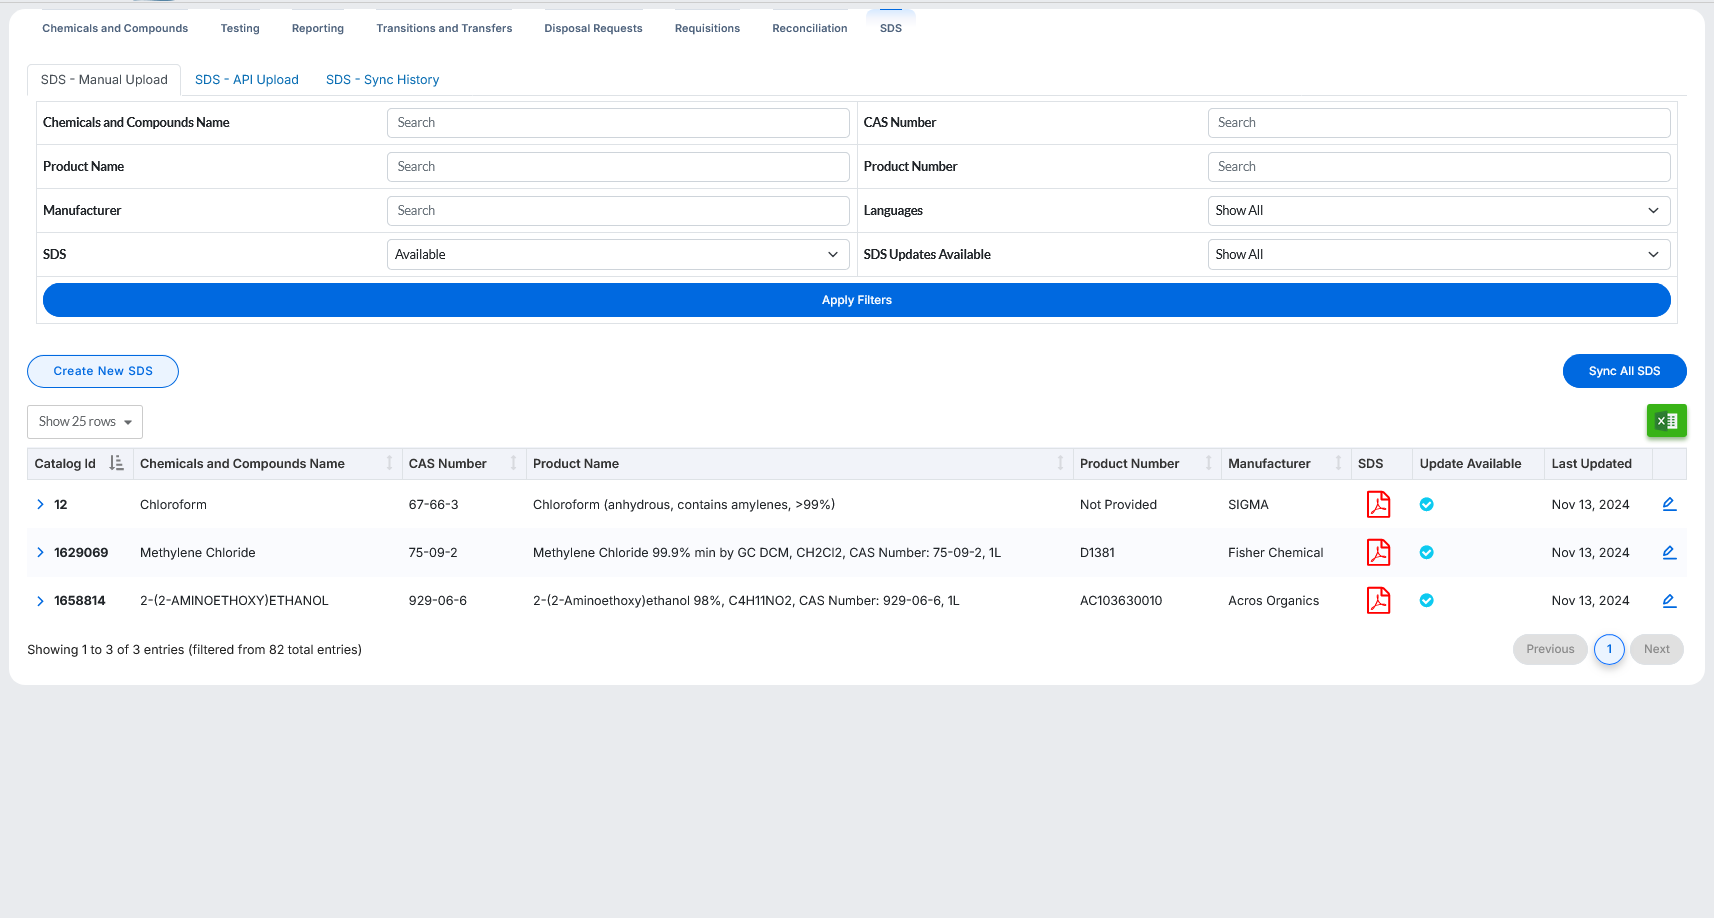Viewport: 1714px width, 918px height.
Task: Edit the Acros Organics row entry
Action: click(x=1669, y=600)
